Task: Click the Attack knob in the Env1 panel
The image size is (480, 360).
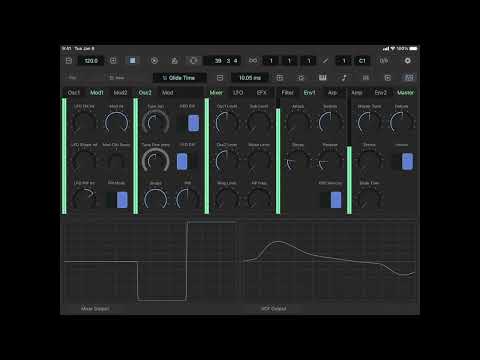Action: tap(298, 122)
